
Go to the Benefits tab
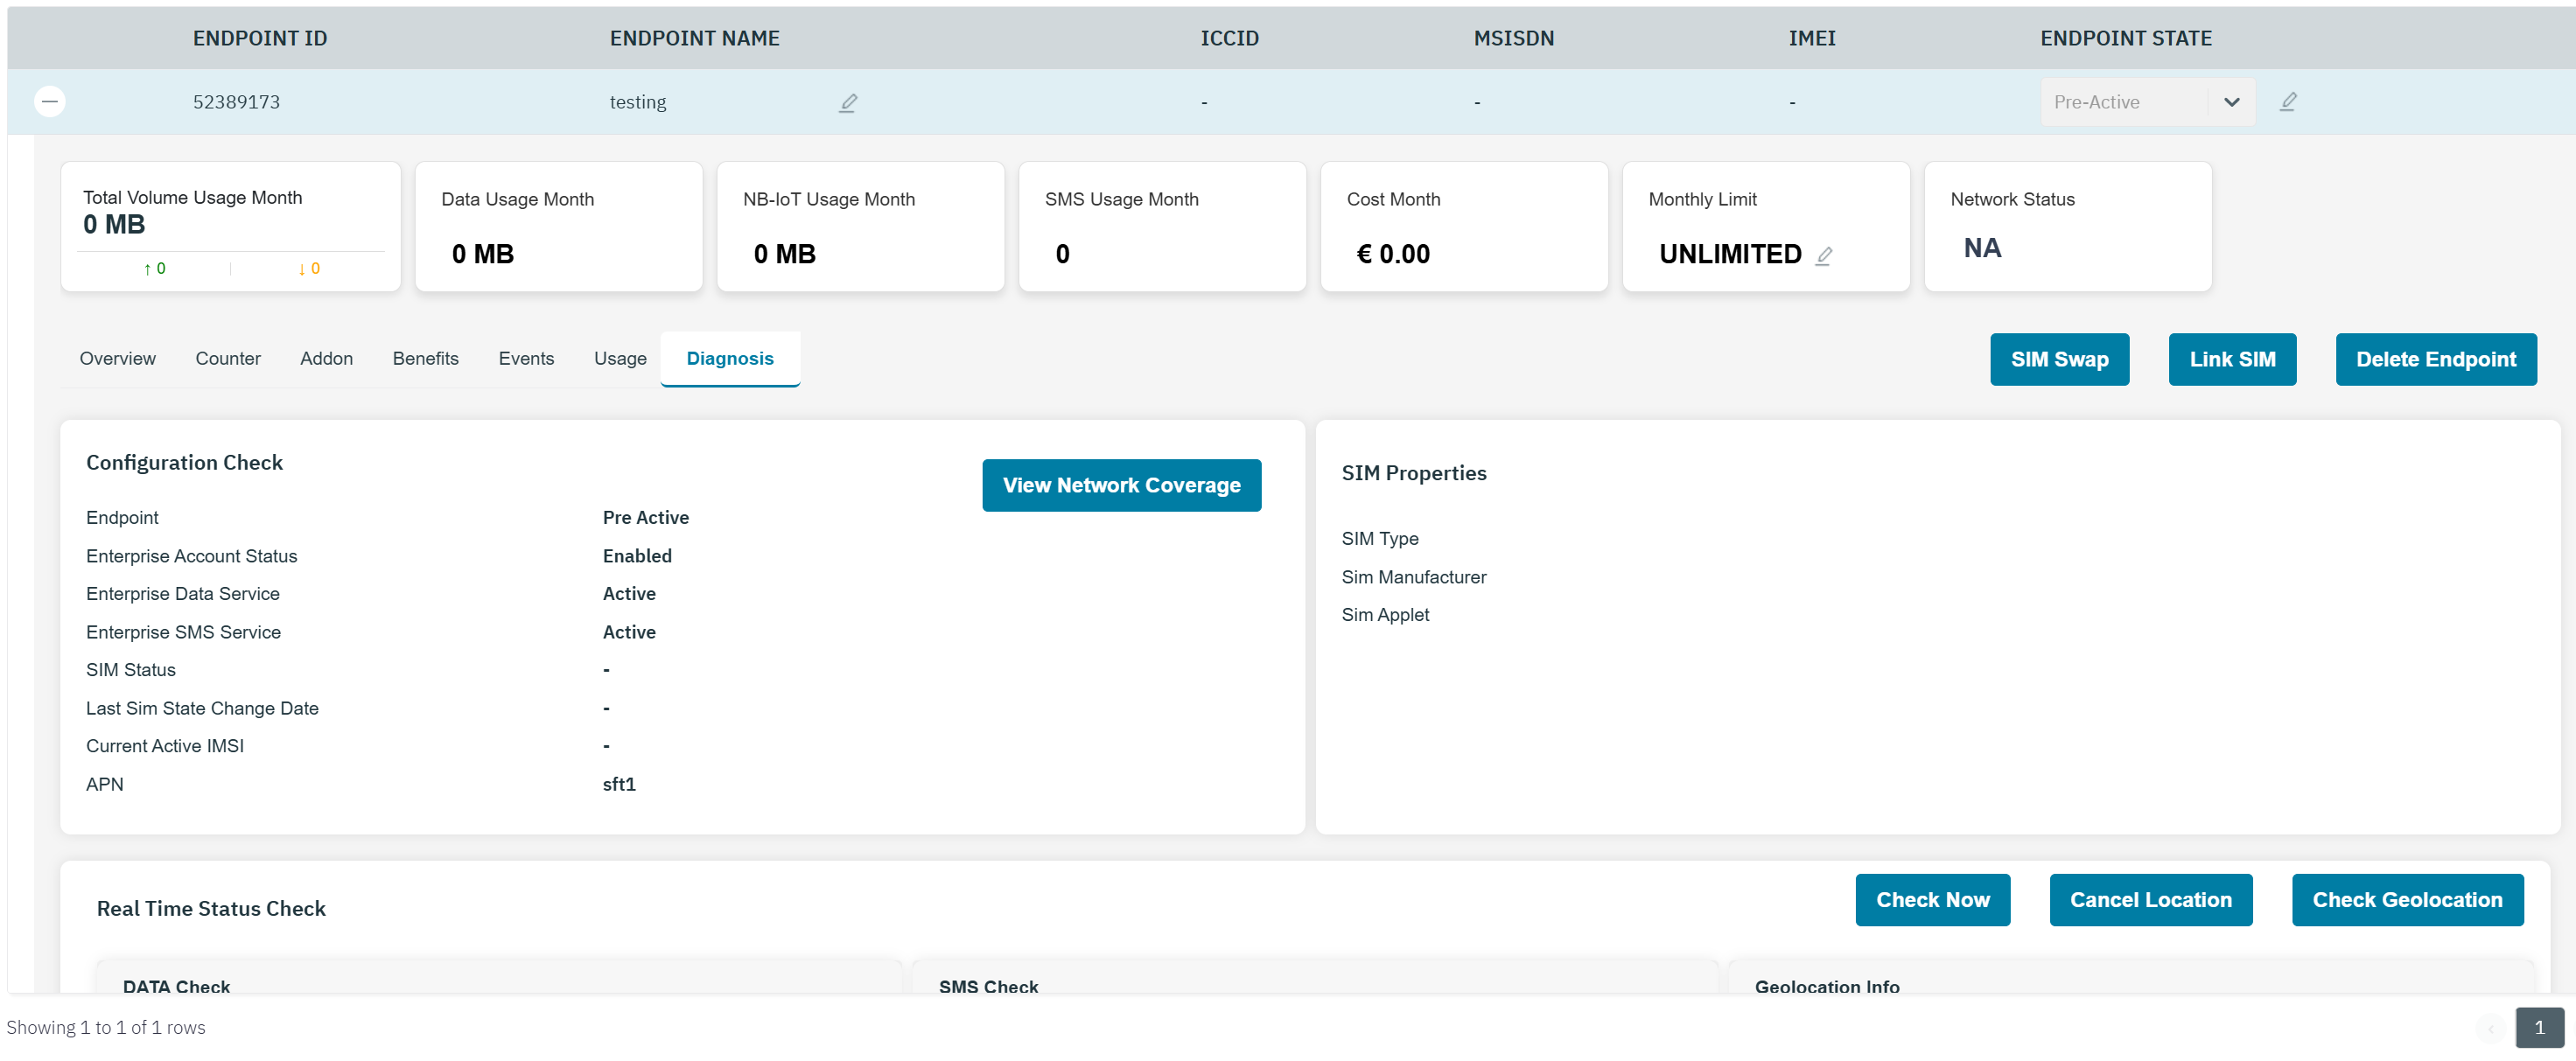pos(425,358)
